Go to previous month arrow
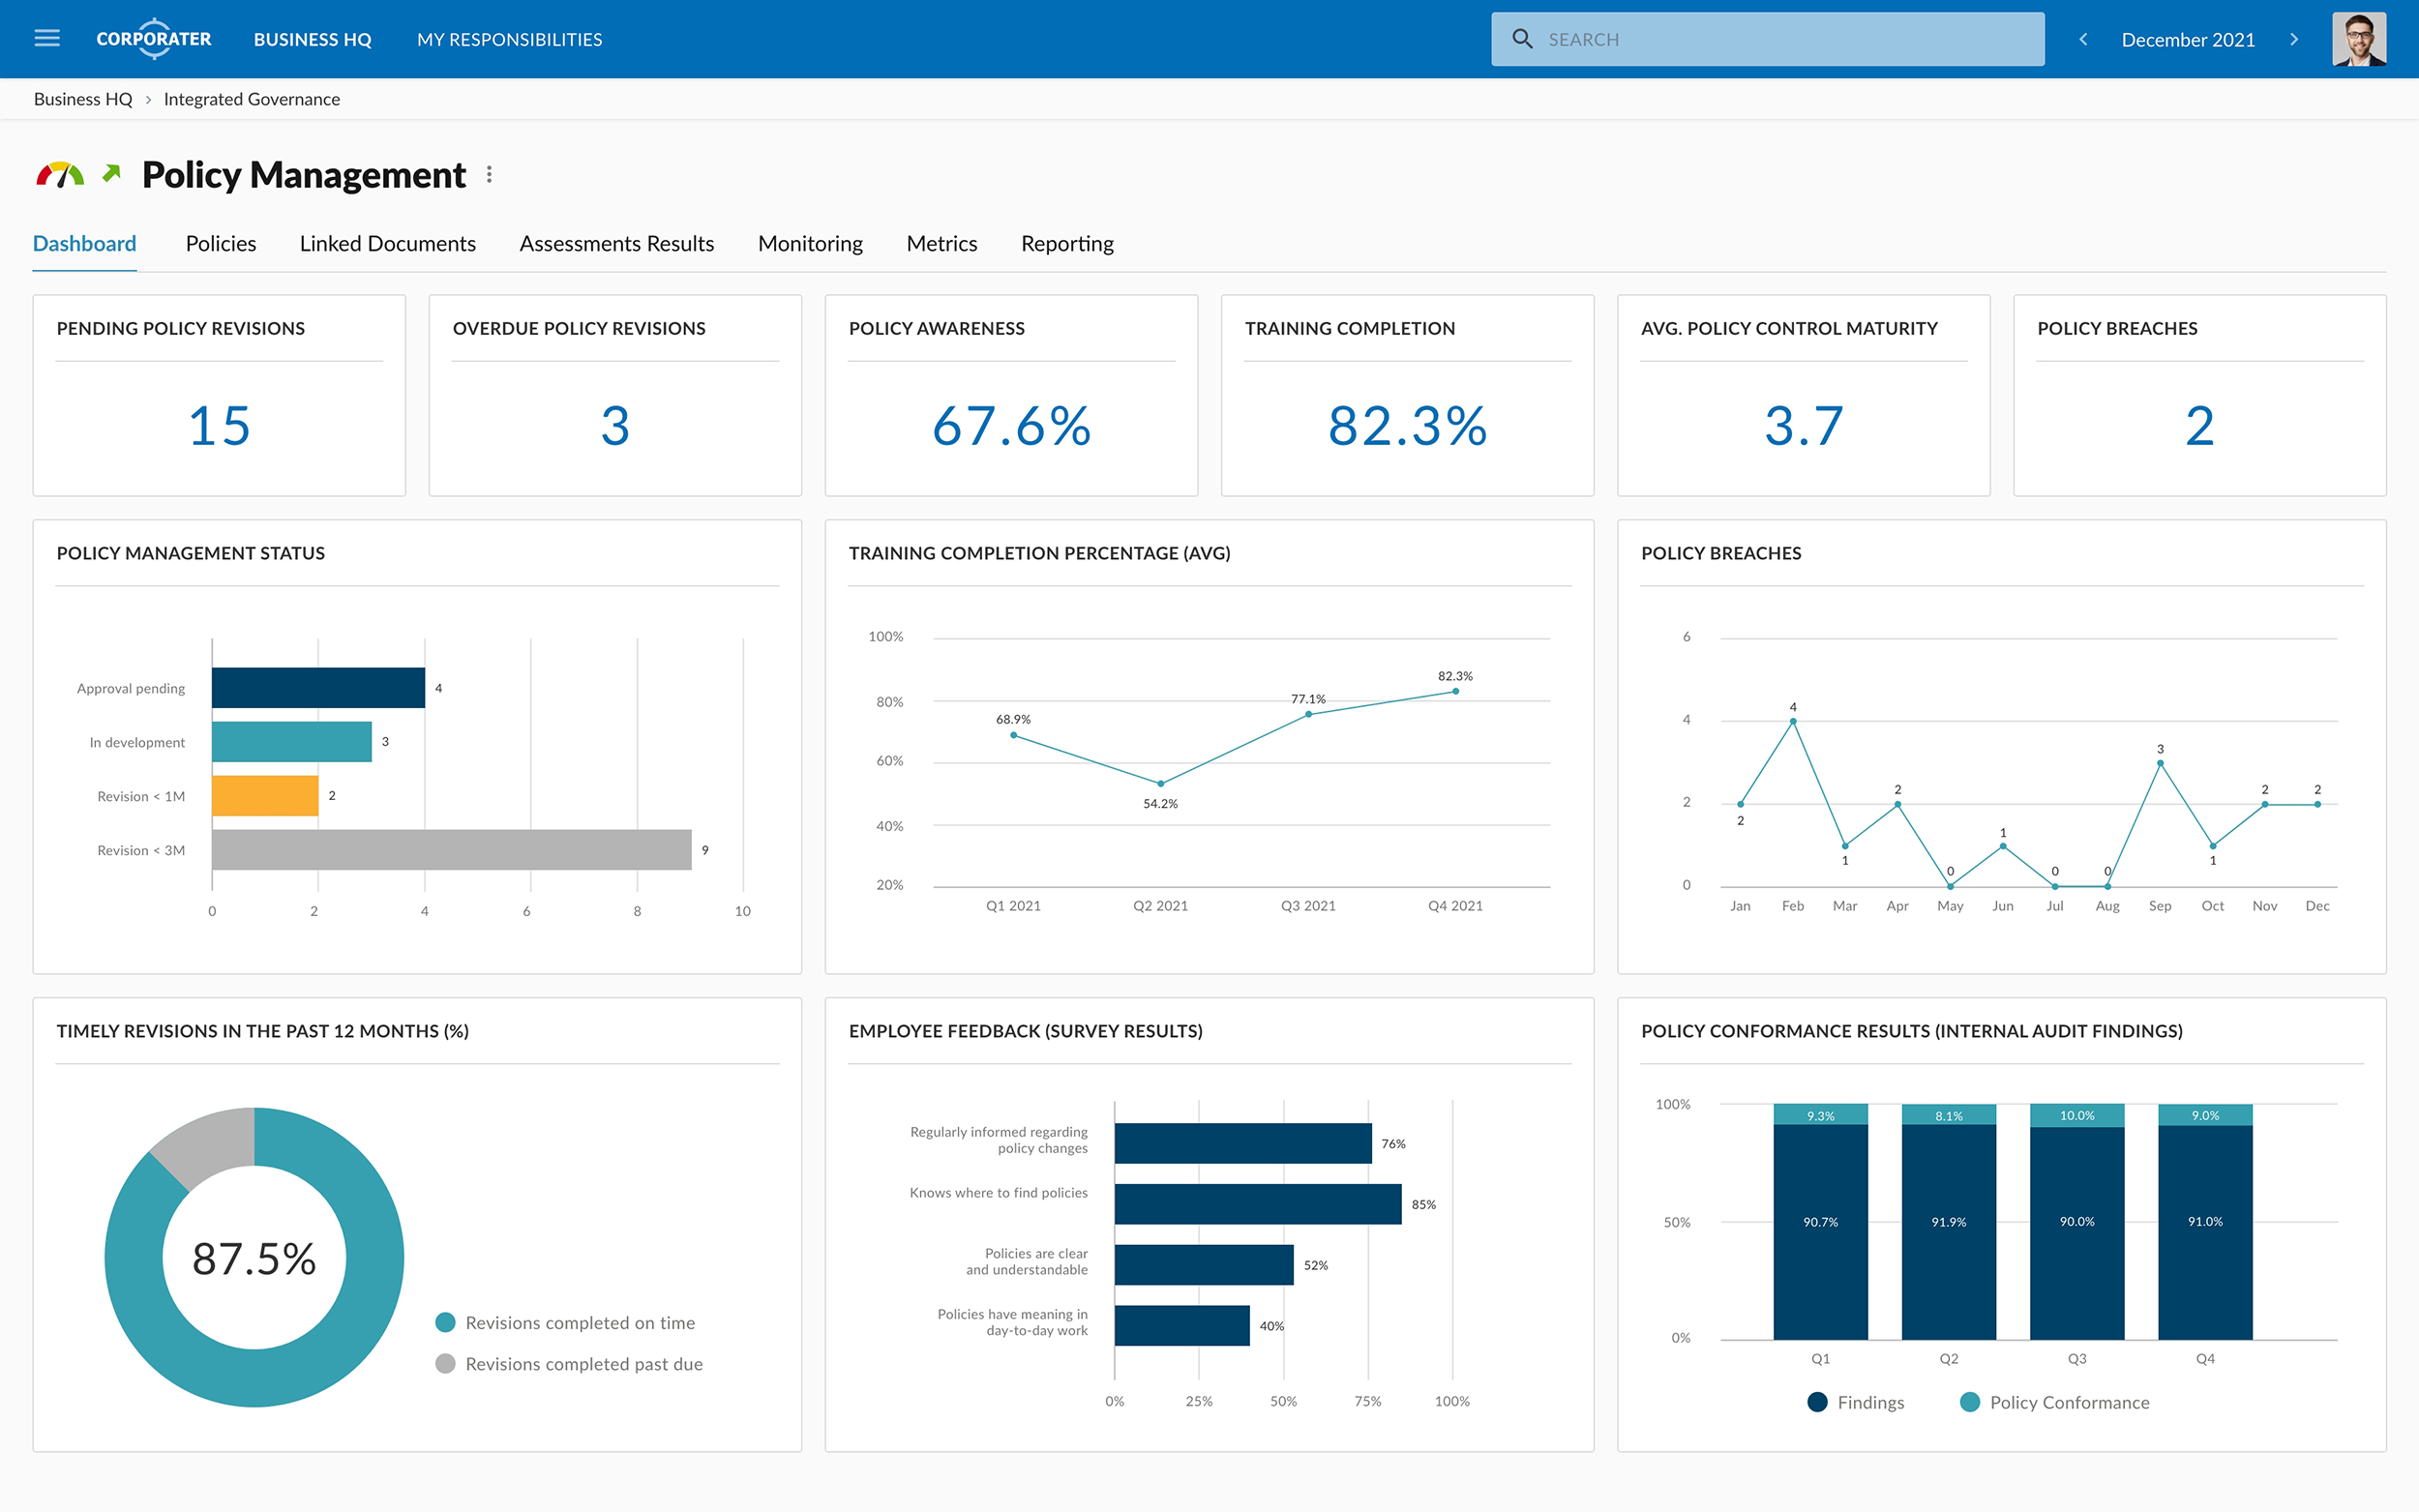This screenshot has width=2419, height=1512. pos(2083,39)
